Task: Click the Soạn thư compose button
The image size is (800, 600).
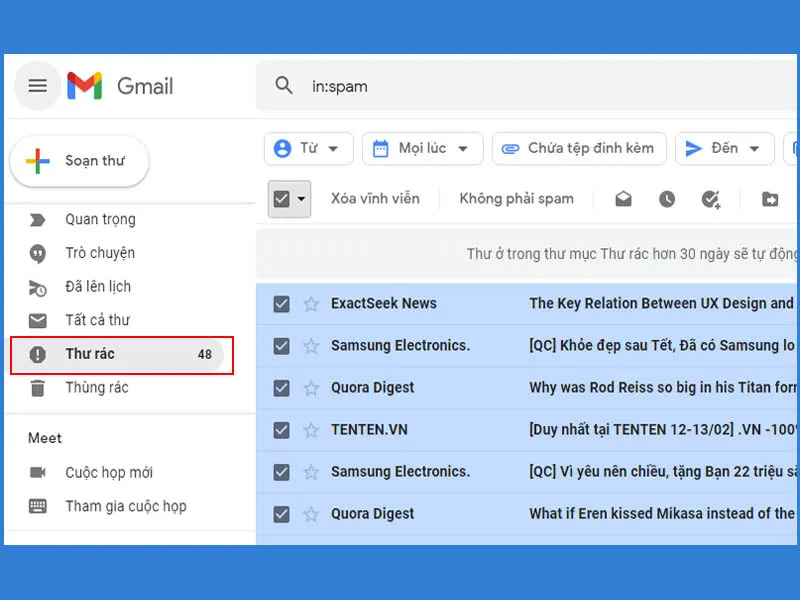Action: point(79,161)
